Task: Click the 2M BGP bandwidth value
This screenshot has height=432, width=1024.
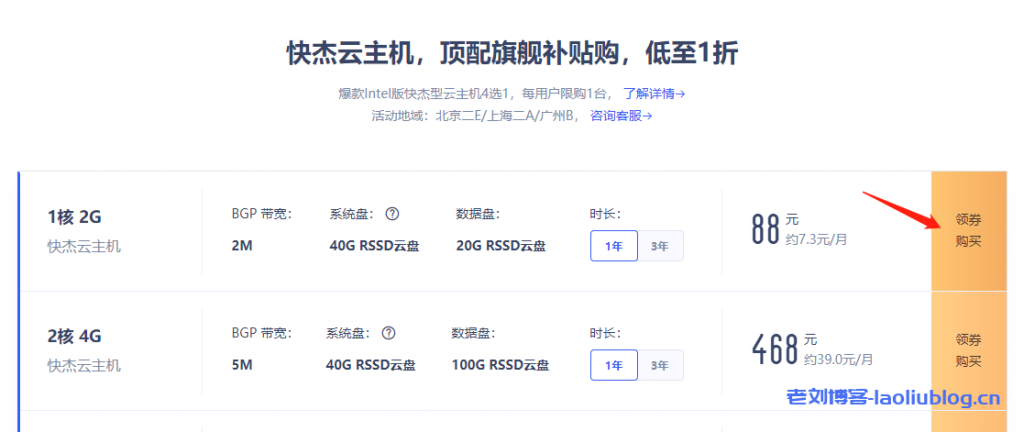Action: [242, 246]
